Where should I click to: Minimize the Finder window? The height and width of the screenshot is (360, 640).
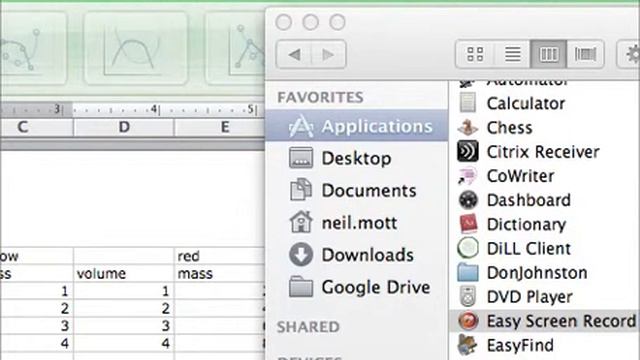(311, 22)
